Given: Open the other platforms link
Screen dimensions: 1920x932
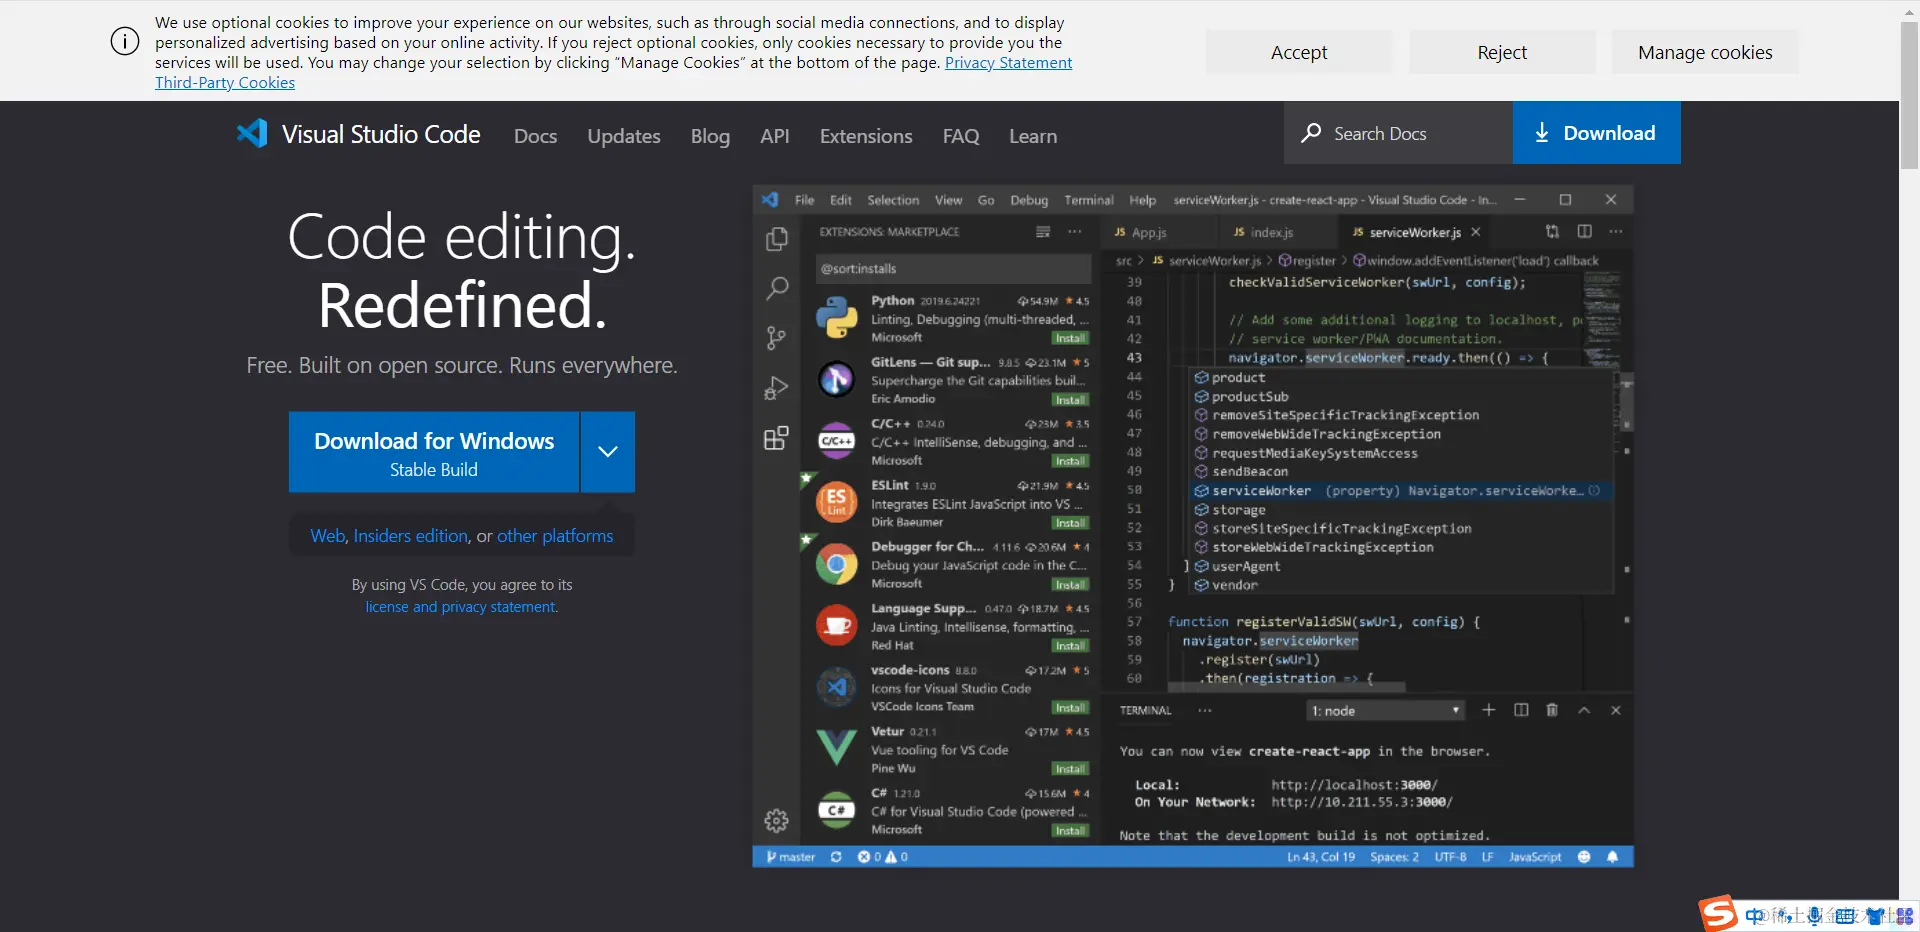Looking at the screenshot, I should pyautogui.click(x=555, y=536).
